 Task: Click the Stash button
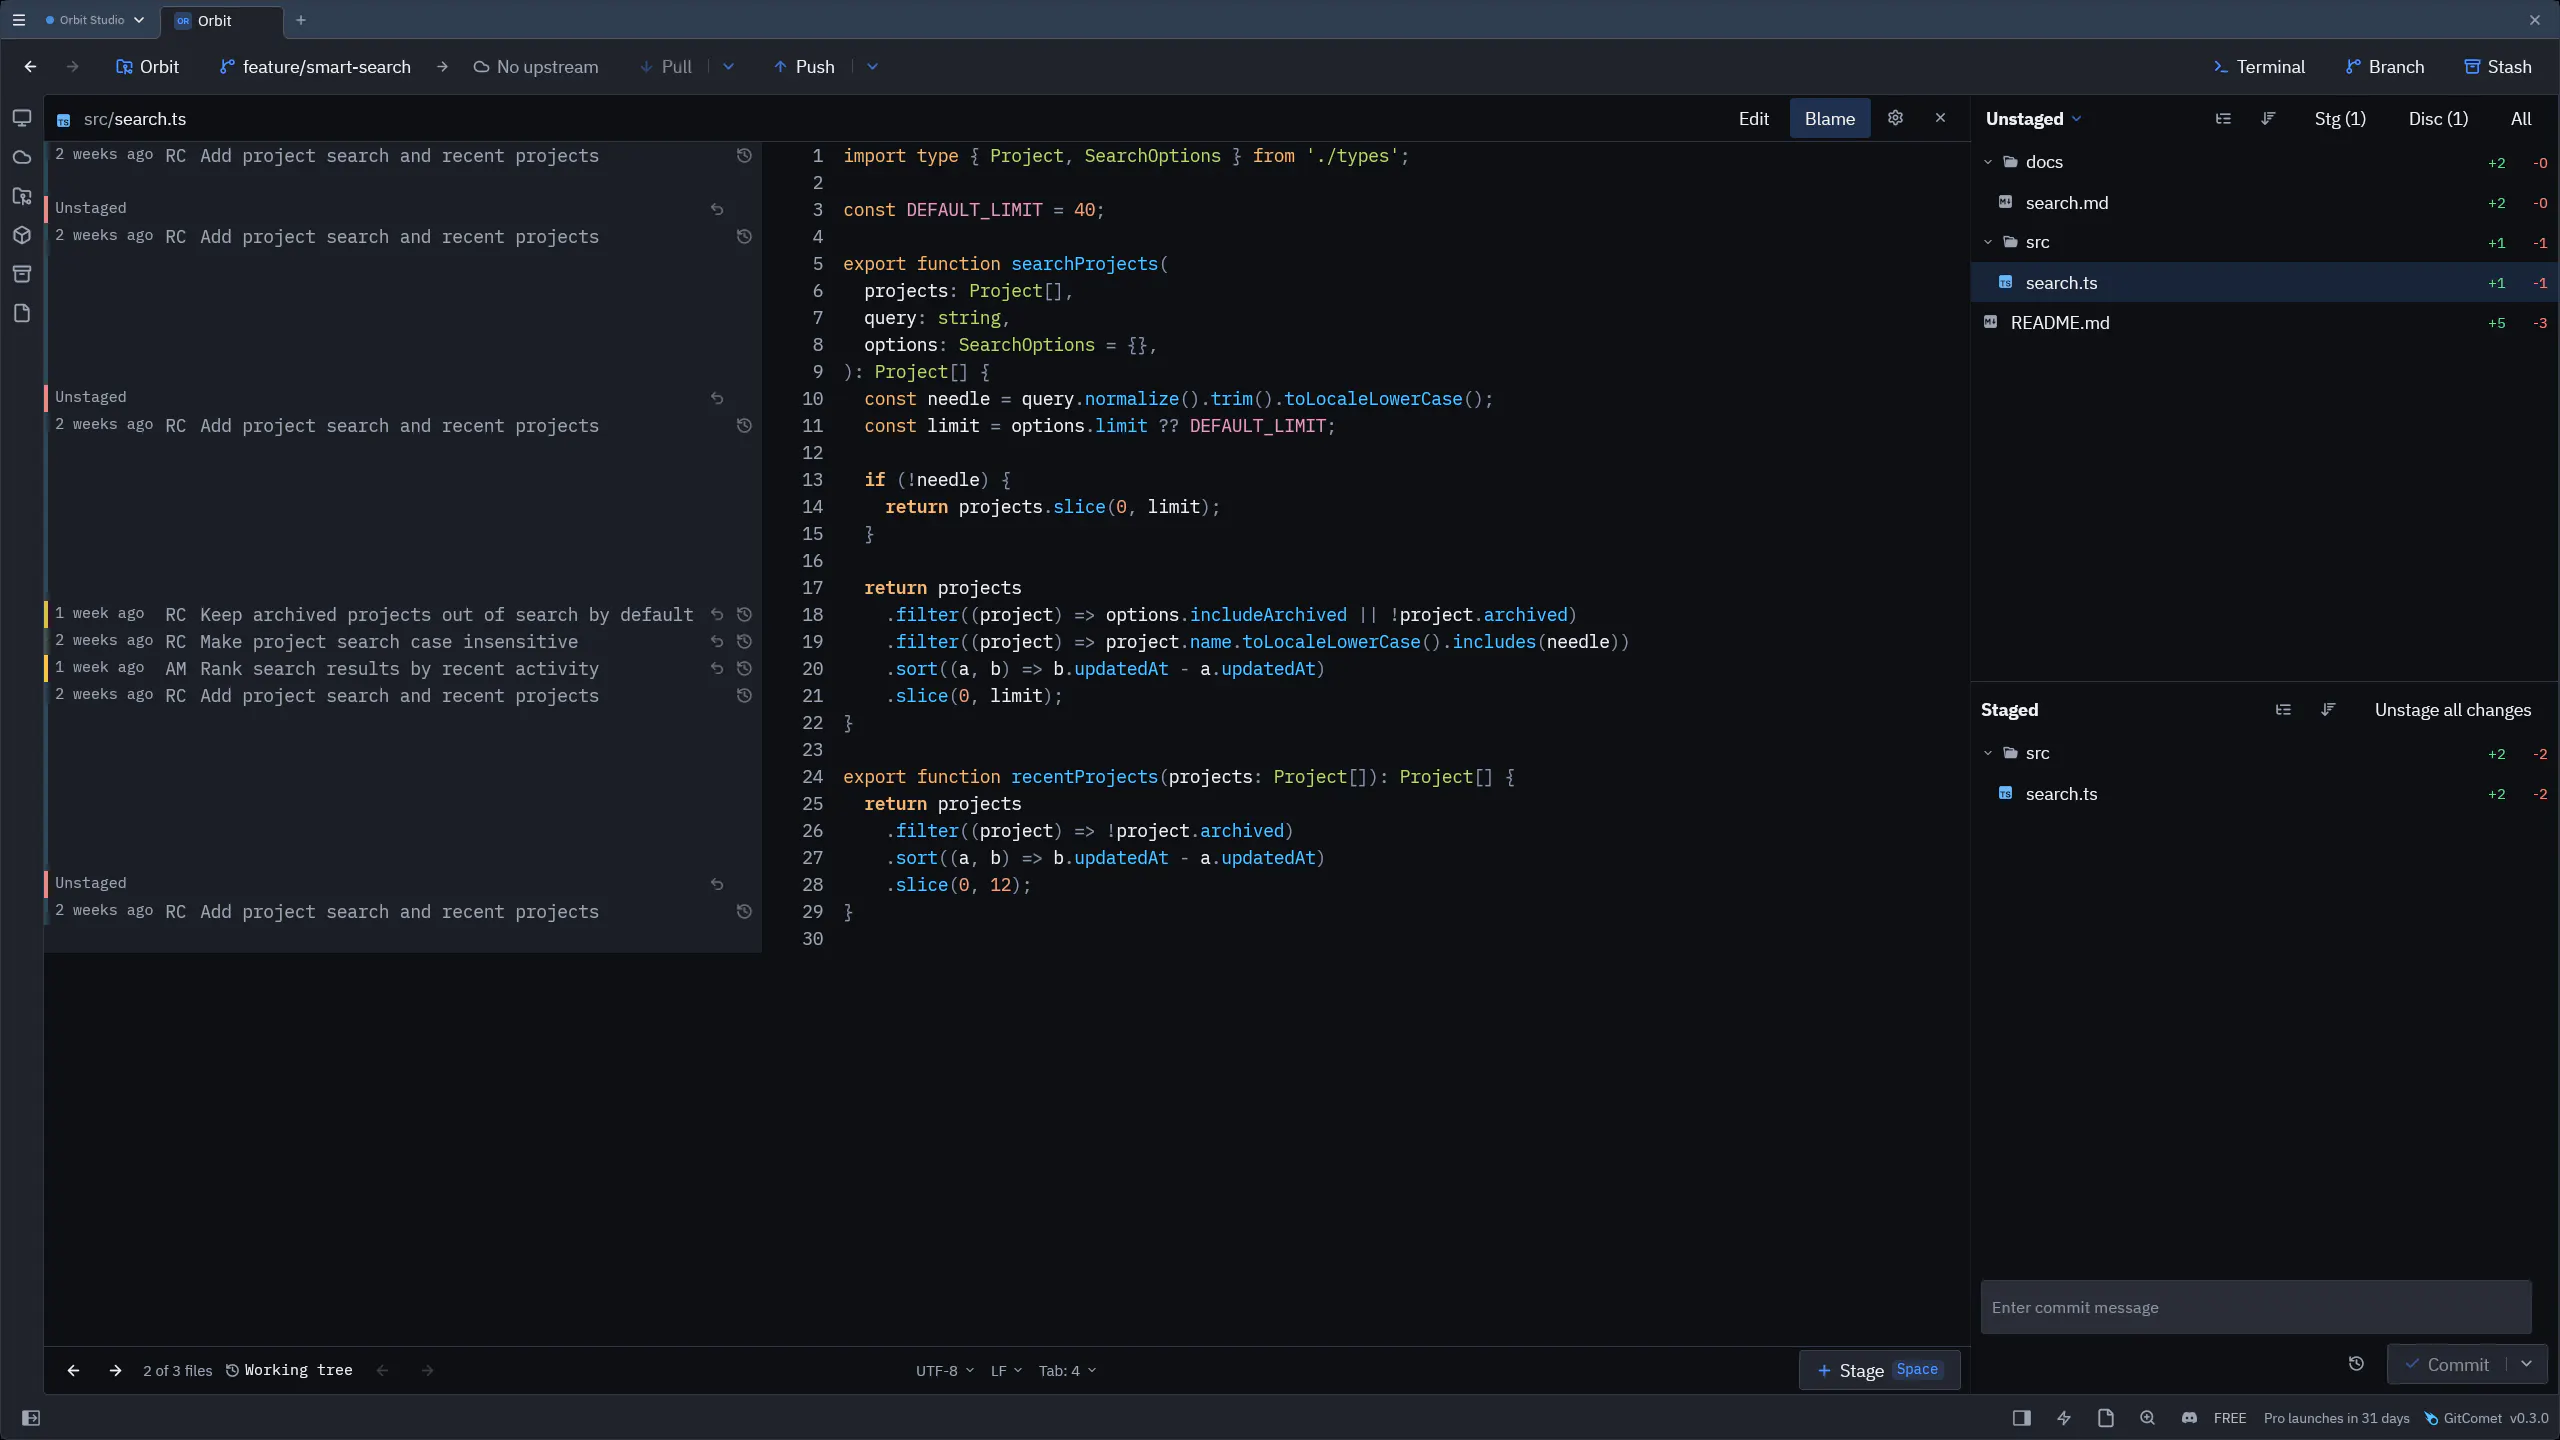click(x=2498, y=67)
